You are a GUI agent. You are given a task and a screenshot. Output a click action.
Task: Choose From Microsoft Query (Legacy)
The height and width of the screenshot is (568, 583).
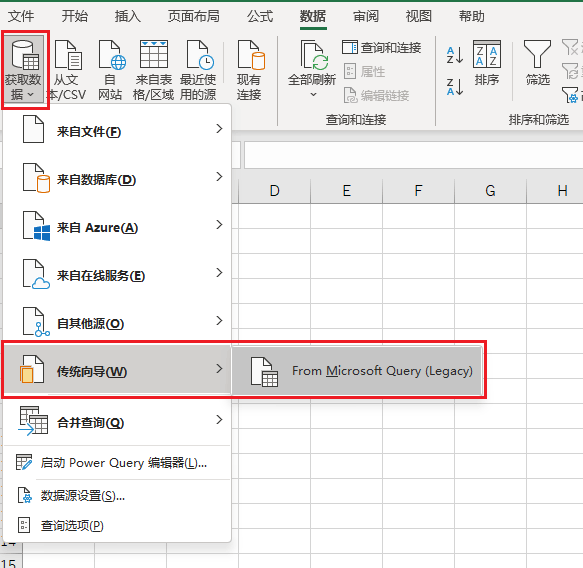pyautogui.click(x=357, y=371)
